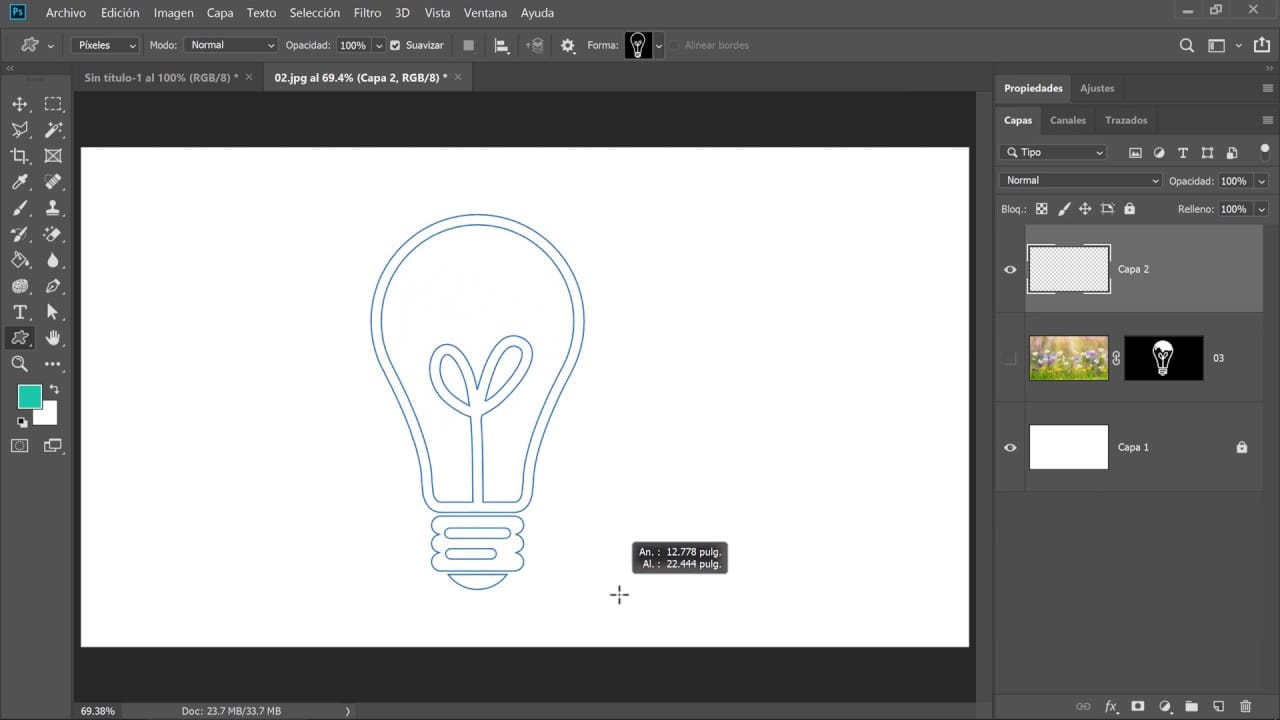The image size is (1280, 720).
Task: Lock all on the Bloq. row
Action: (x=1129, y=209)
